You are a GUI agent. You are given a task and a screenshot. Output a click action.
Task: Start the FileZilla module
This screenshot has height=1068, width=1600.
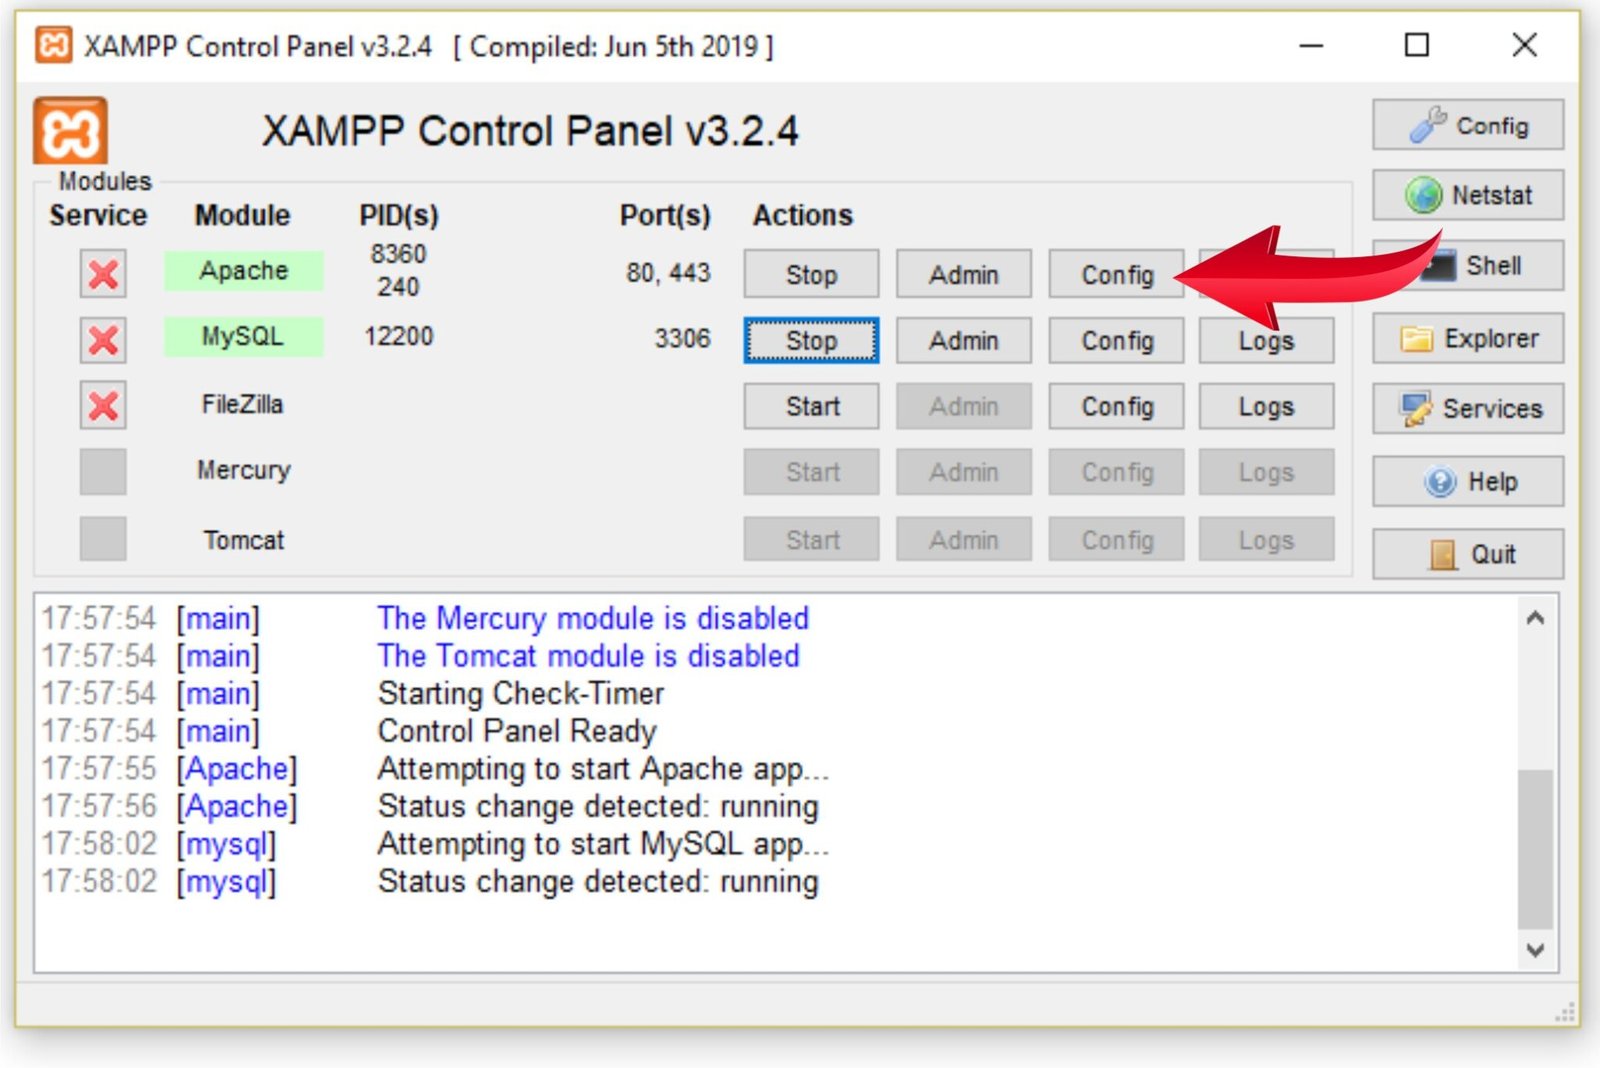click(x=811, y=406)
